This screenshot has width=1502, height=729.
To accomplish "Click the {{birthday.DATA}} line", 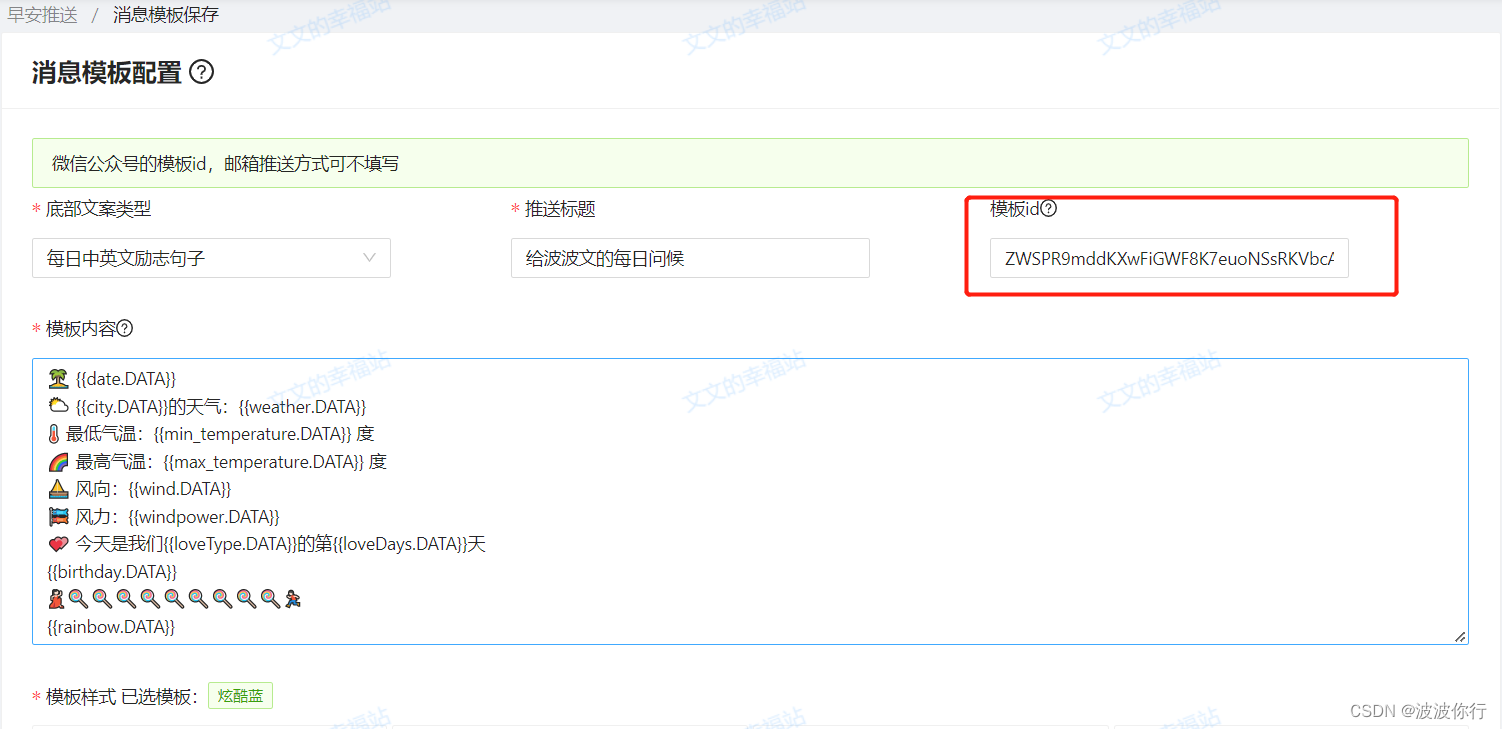I will pos(112,572).
